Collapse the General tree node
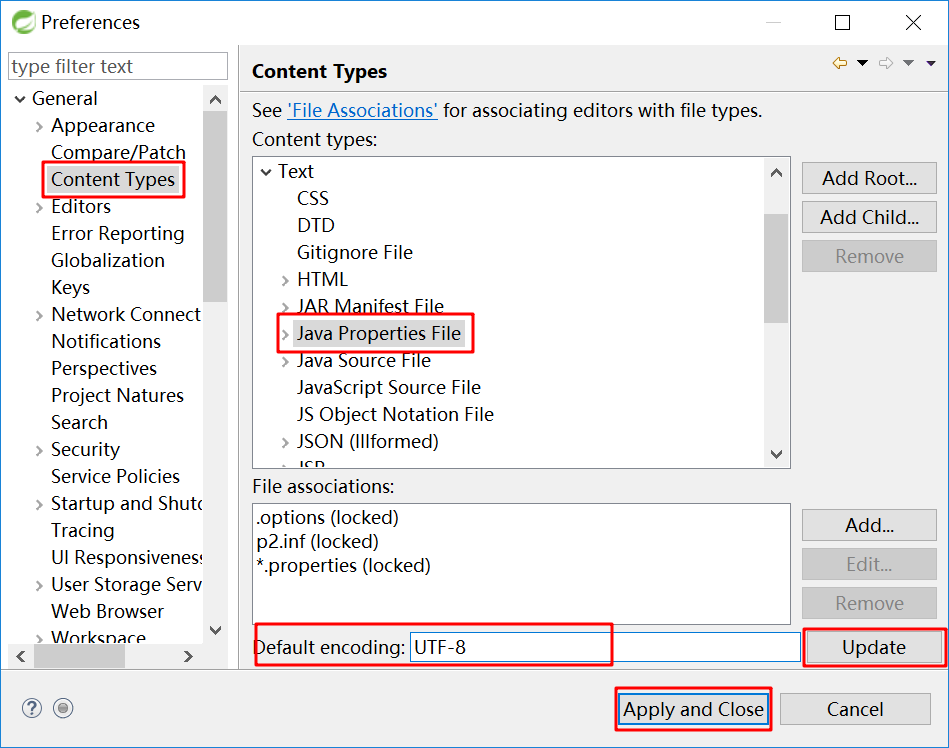Viewport: 949px width, 748px height. click(x=20, y=99)
